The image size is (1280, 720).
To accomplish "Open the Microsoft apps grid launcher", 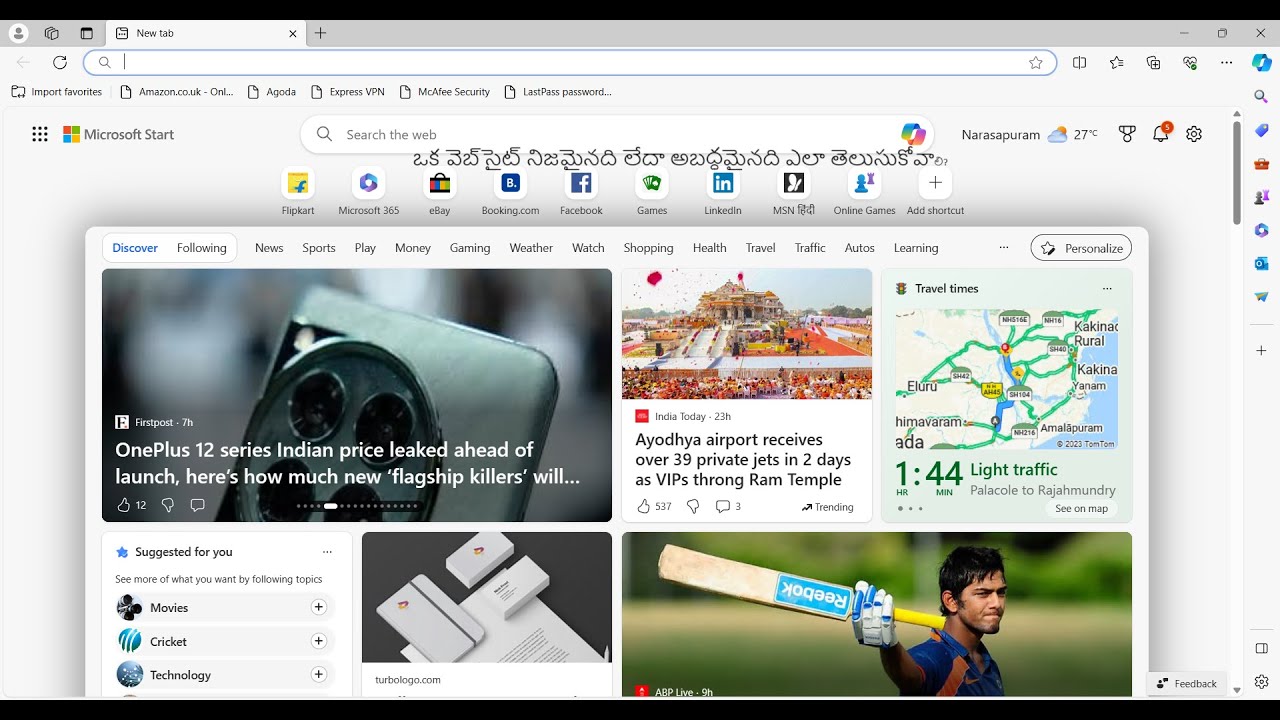I will tap(40, 134).
